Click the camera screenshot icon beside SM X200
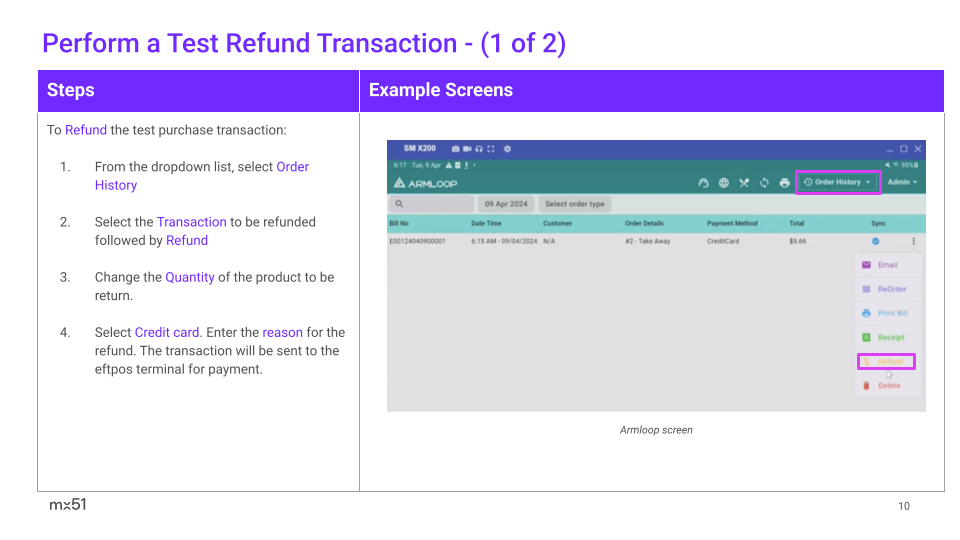The width and height of the screenshot is (960, 540). (456, 149)
